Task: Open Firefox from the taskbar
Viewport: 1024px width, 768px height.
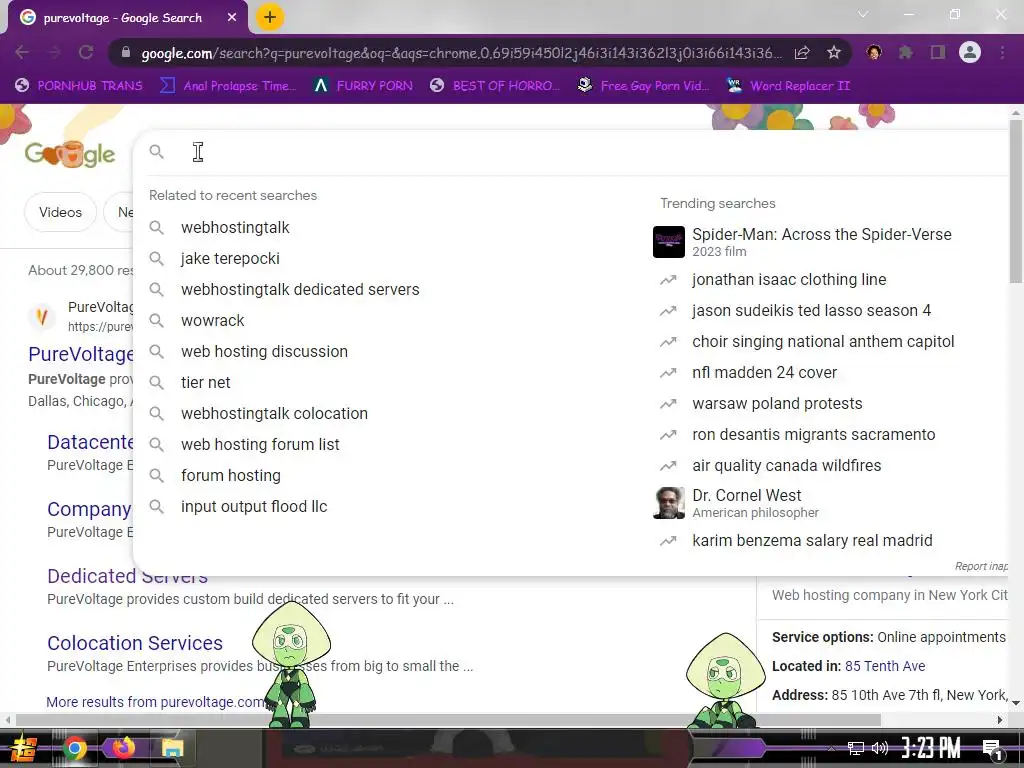Action: 123,748
